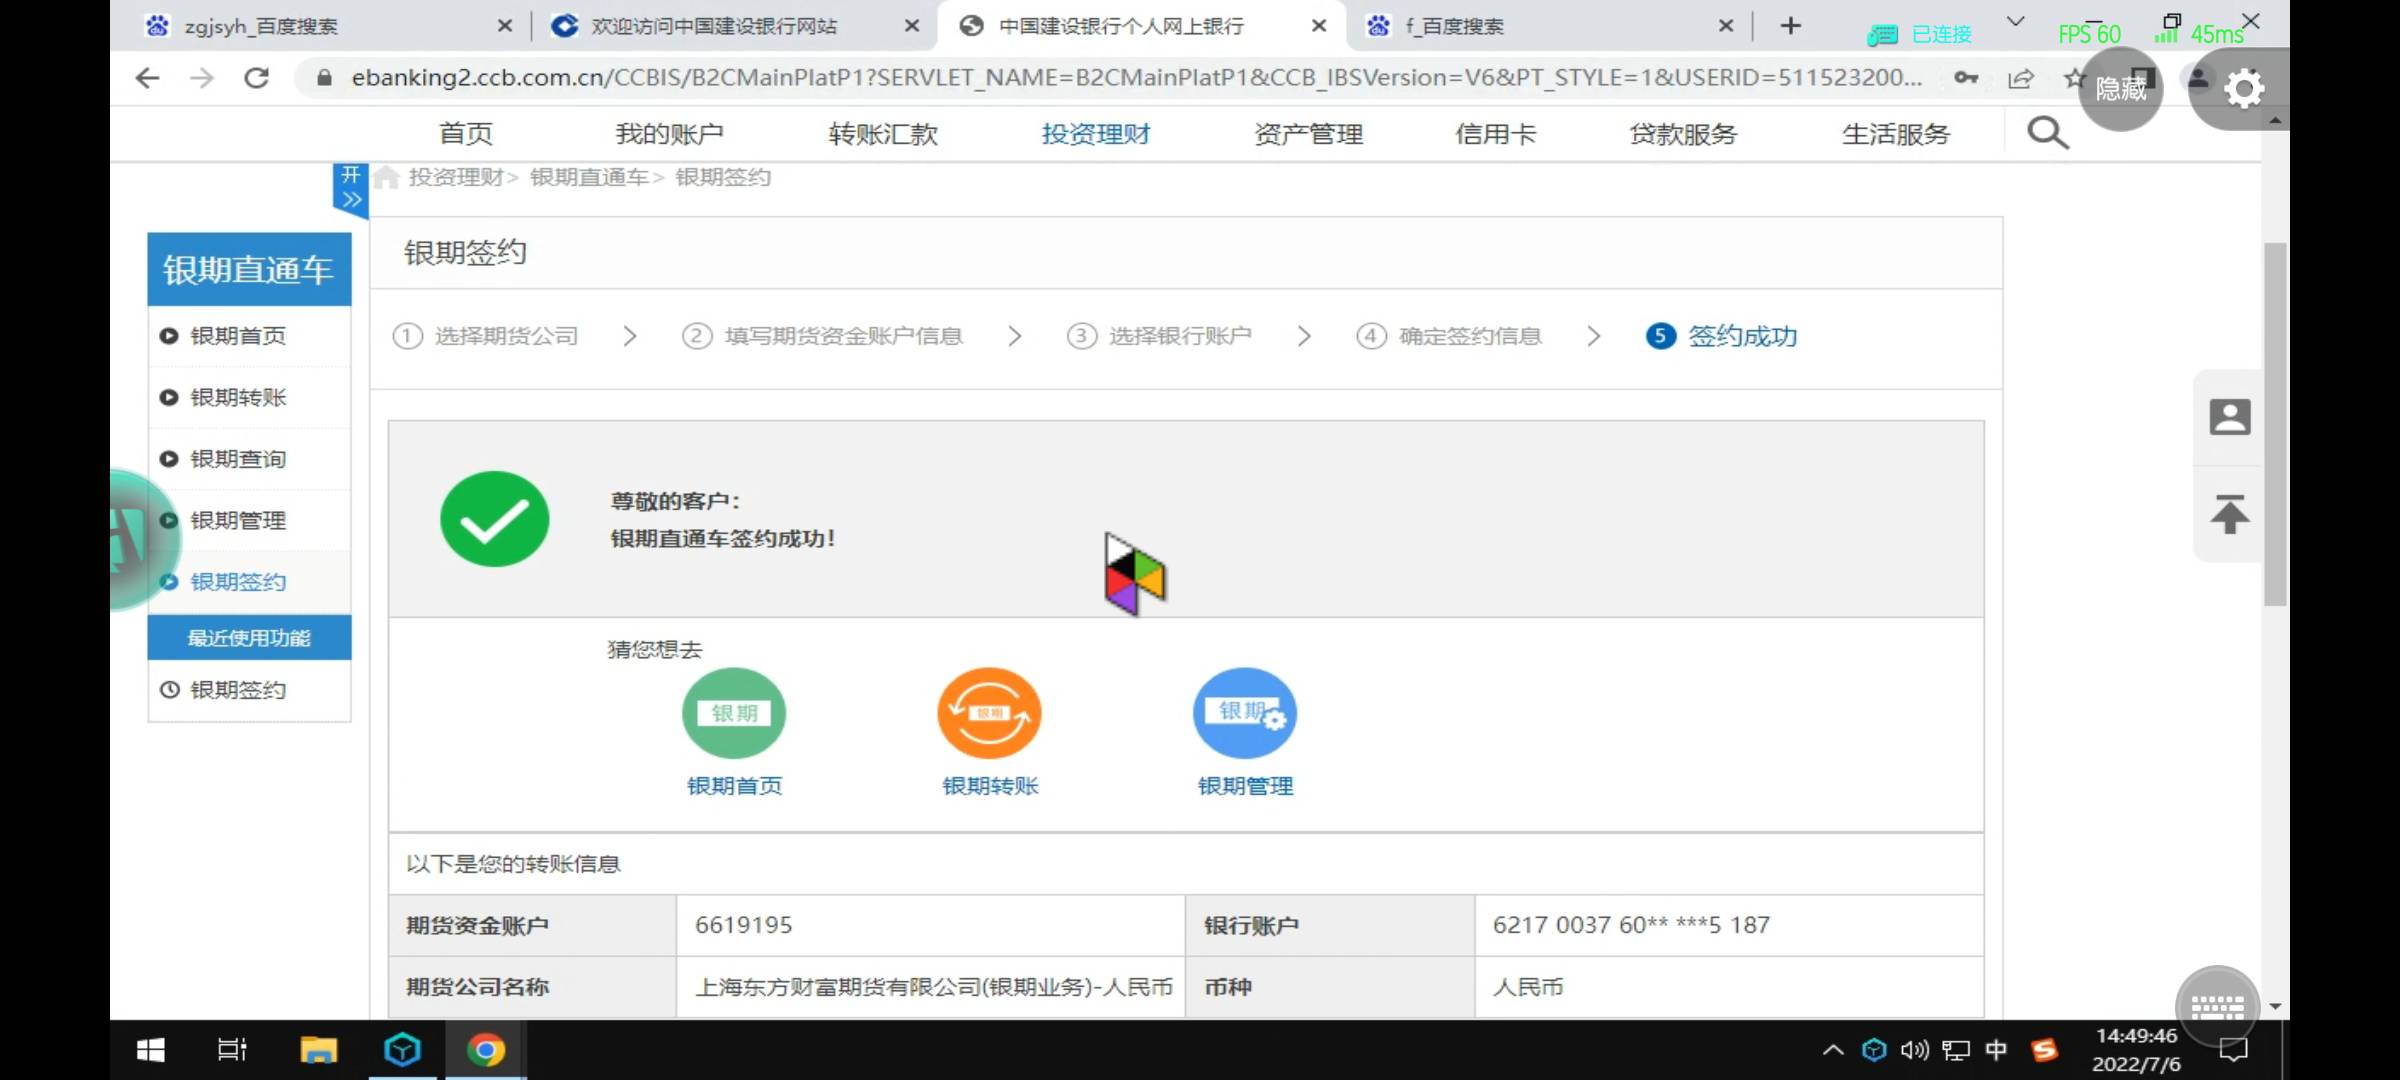Click the 银期管理 text link below blue icon

1245,786
